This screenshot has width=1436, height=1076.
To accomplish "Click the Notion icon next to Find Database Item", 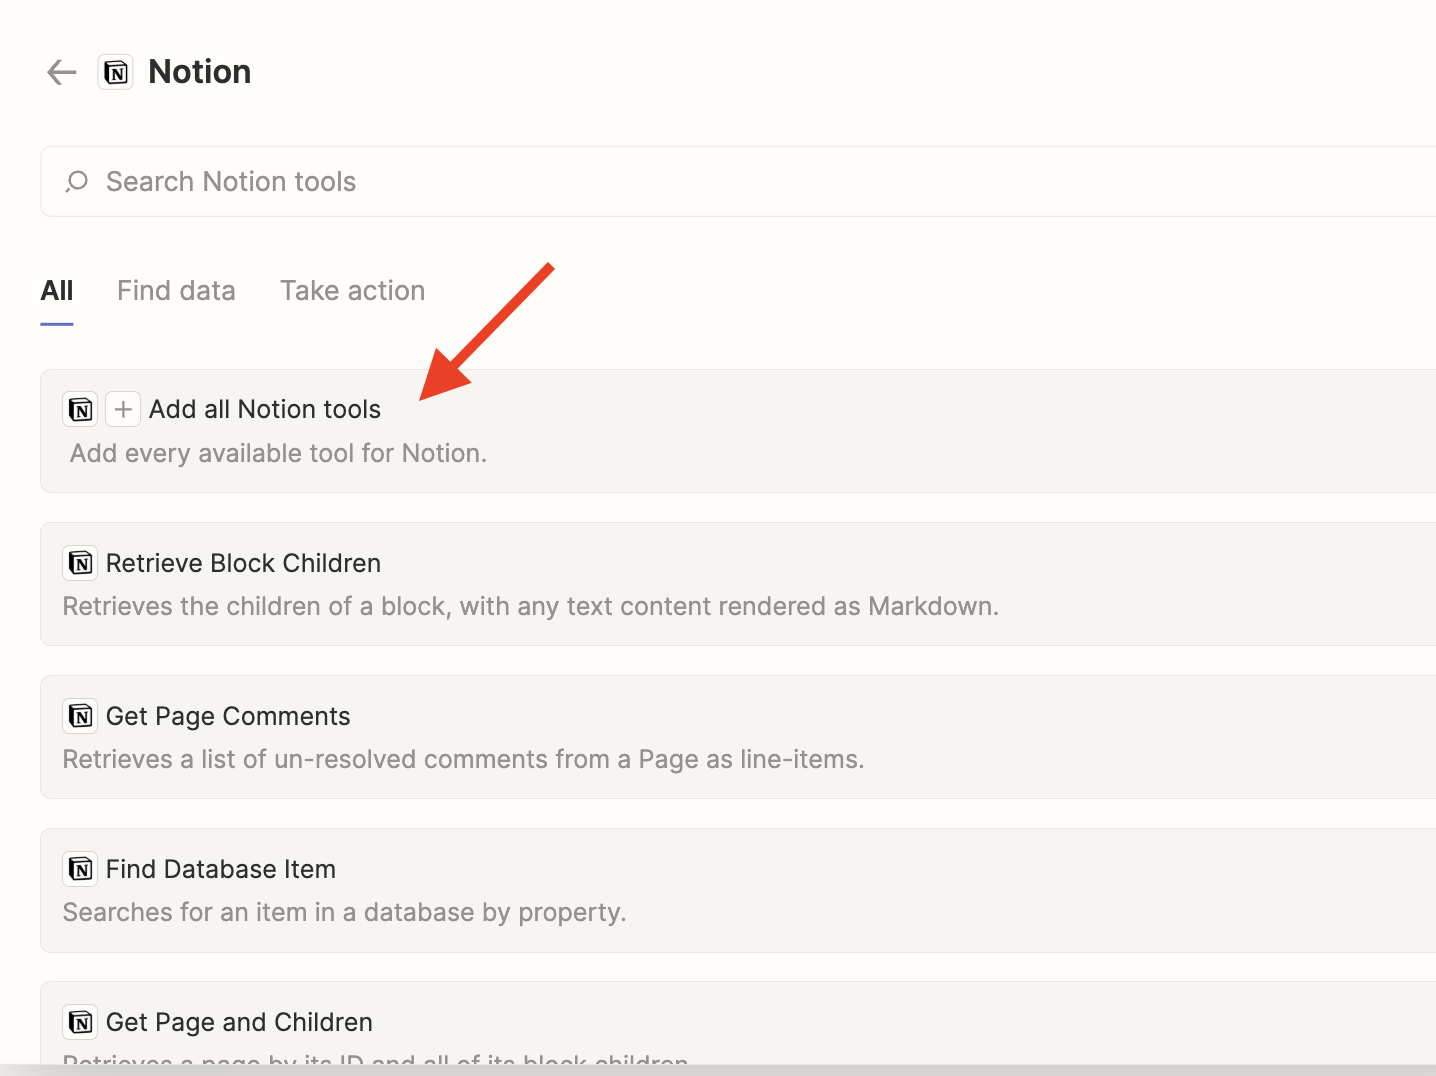I will pos(81,869).
